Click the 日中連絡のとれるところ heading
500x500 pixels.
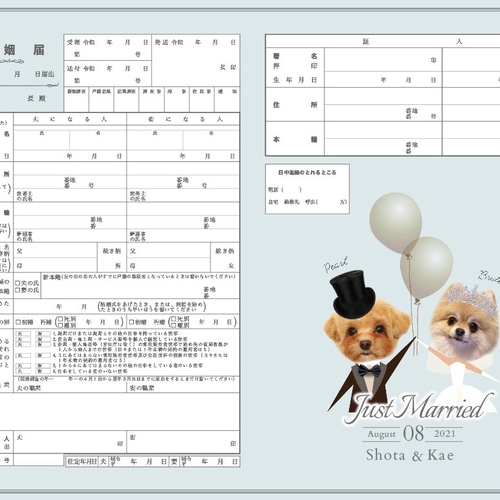[307, 172]
